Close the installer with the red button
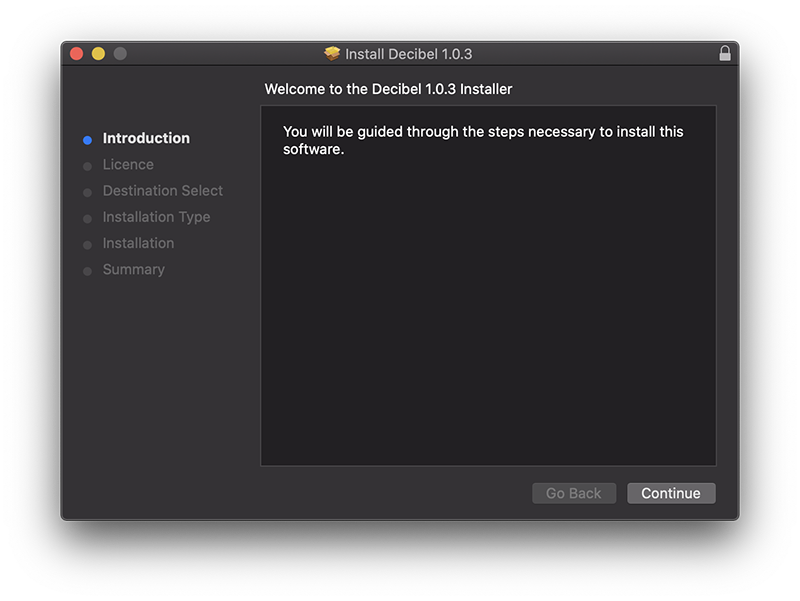Image resolution: width=800 pixels, height=601 pixels. pos(77,54)
